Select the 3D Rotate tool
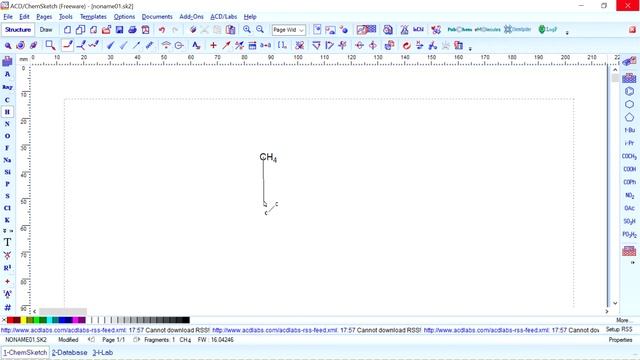640x360 pixels. tap(33, 45)
